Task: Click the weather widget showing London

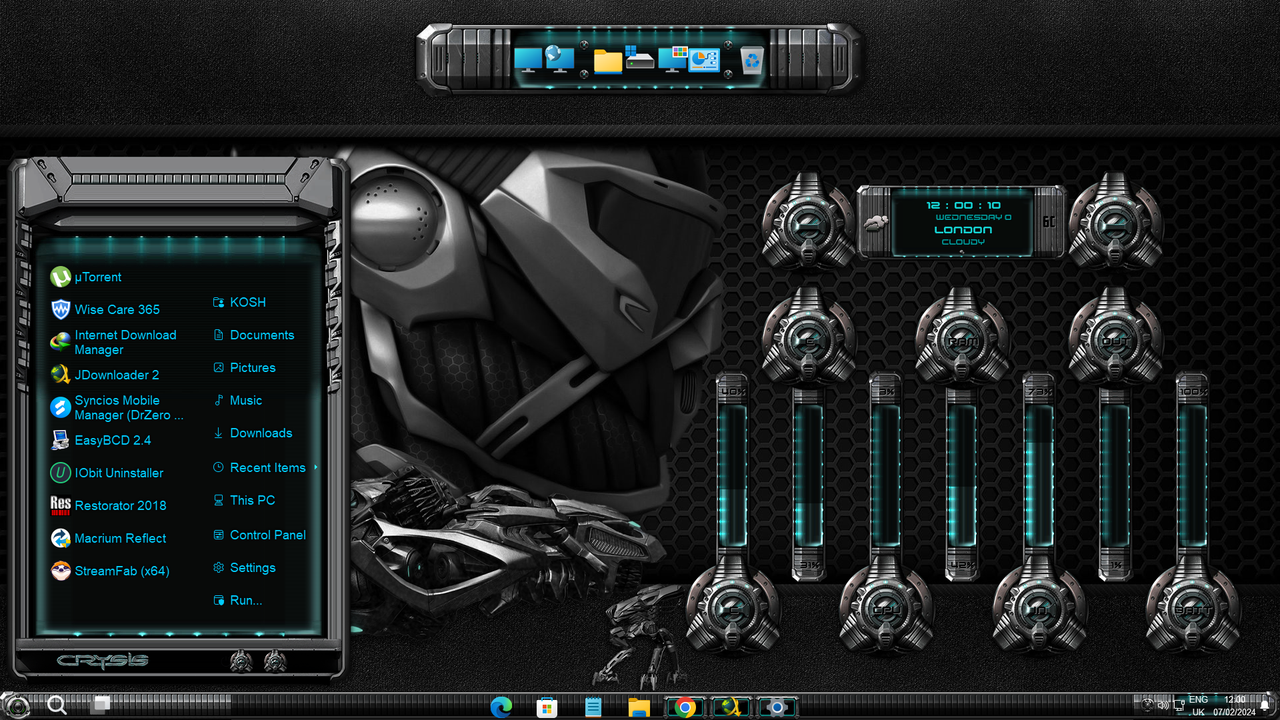Action: pos(962,222)
